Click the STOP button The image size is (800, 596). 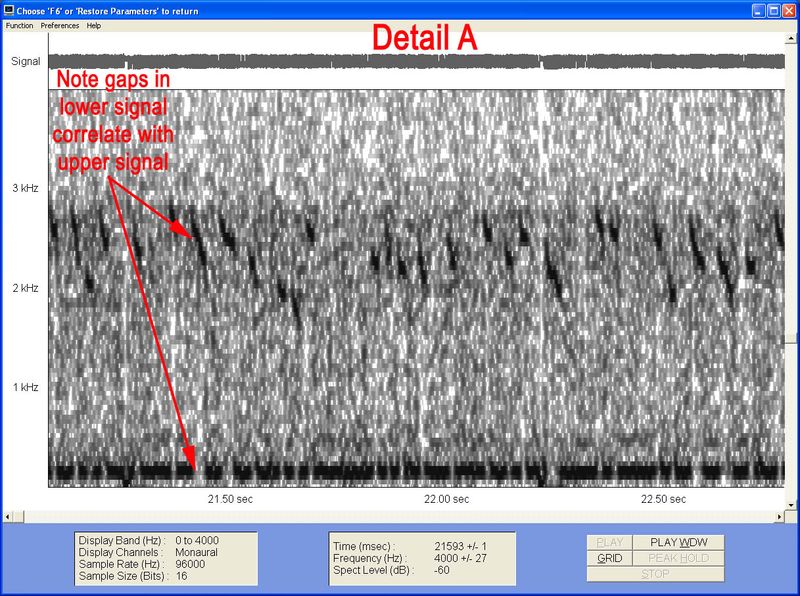[x=655, y=574]
